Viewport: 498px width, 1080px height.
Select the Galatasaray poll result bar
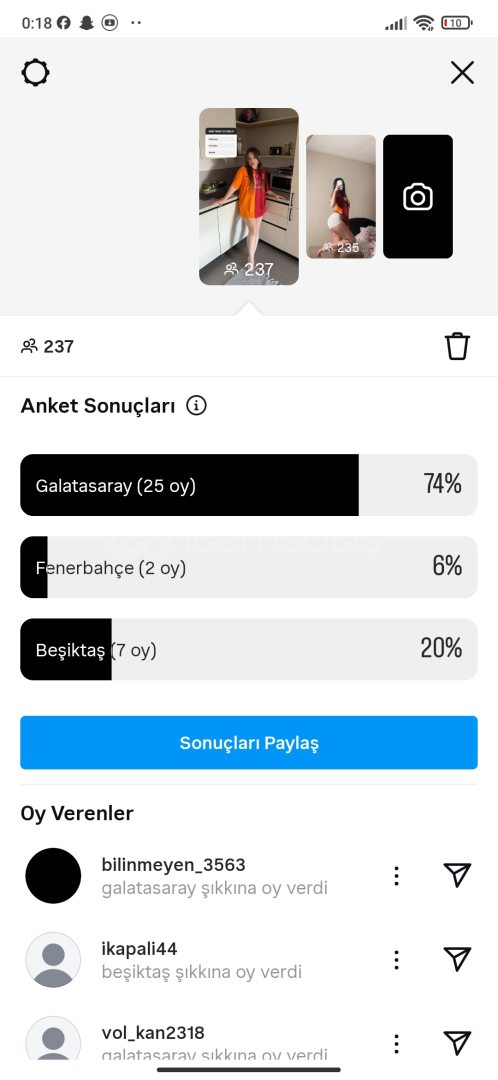(249, 485)
